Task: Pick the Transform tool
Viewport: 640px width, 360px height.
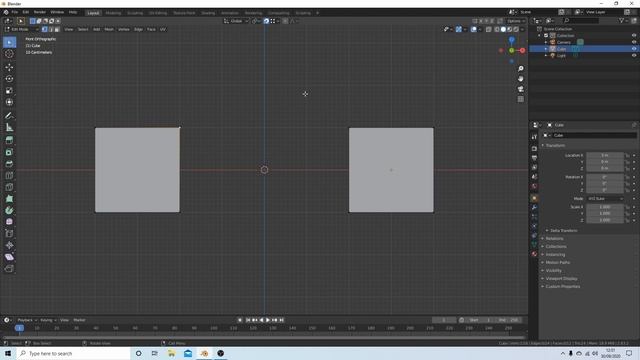Action: (x=9, y=102)
